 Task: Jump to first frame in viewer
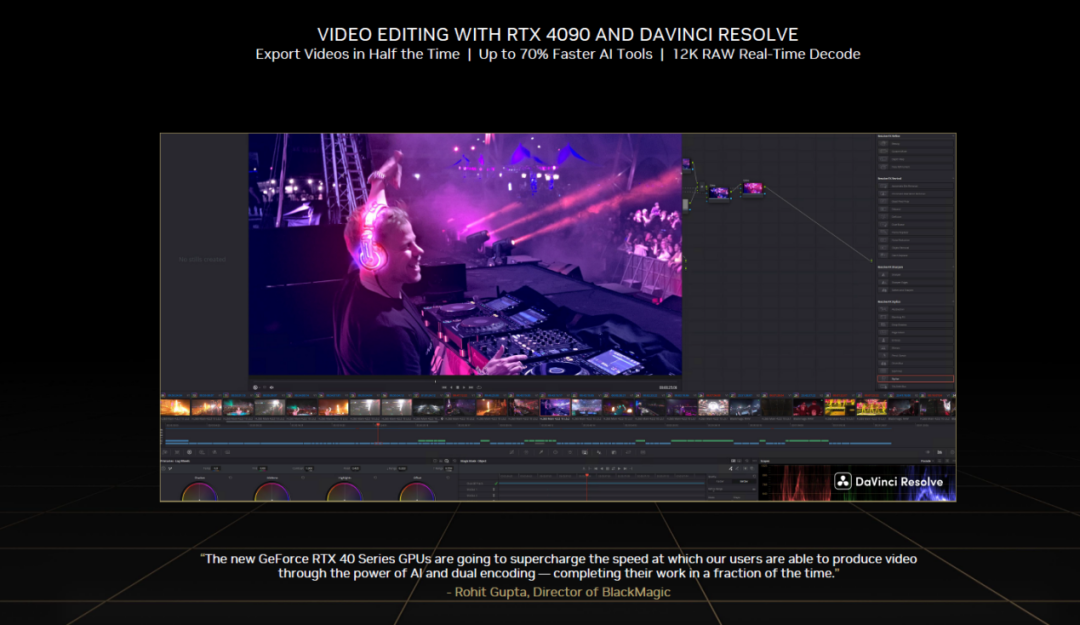click(x=444, y=387)
